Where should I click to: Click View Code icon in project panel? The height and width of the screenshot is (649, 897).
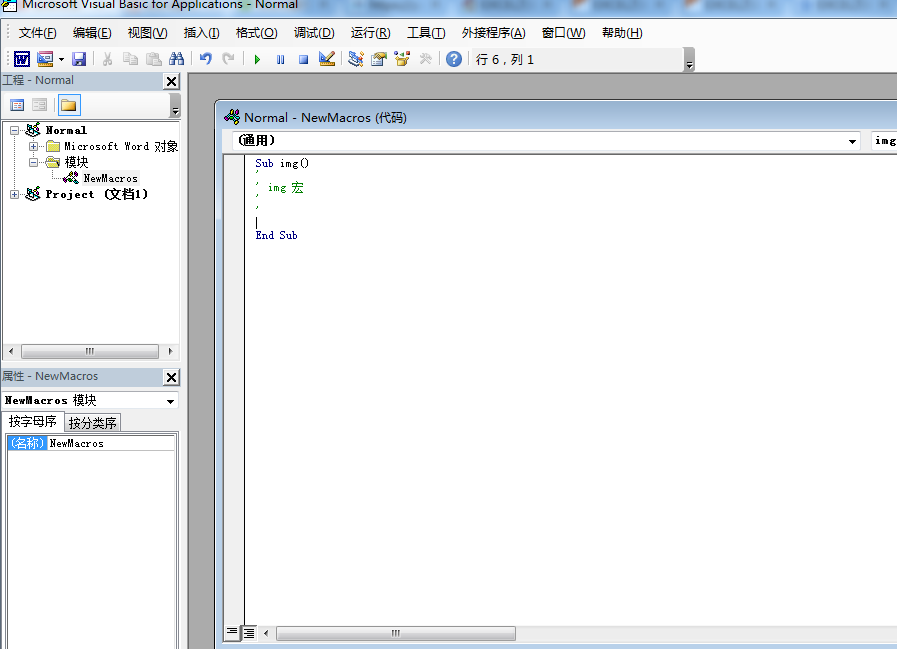pos(17,105)
